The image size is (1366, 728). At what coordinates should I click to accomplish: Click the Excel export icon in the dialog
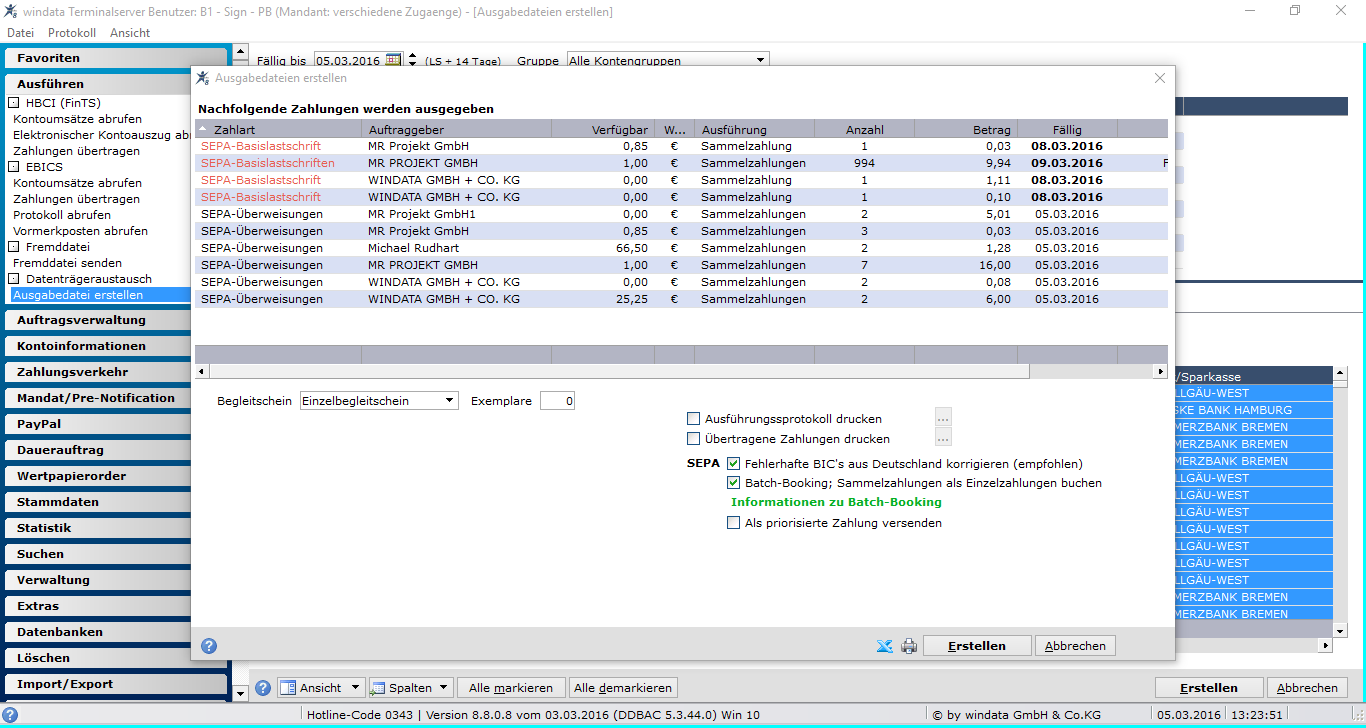click(x=884, y=646)
